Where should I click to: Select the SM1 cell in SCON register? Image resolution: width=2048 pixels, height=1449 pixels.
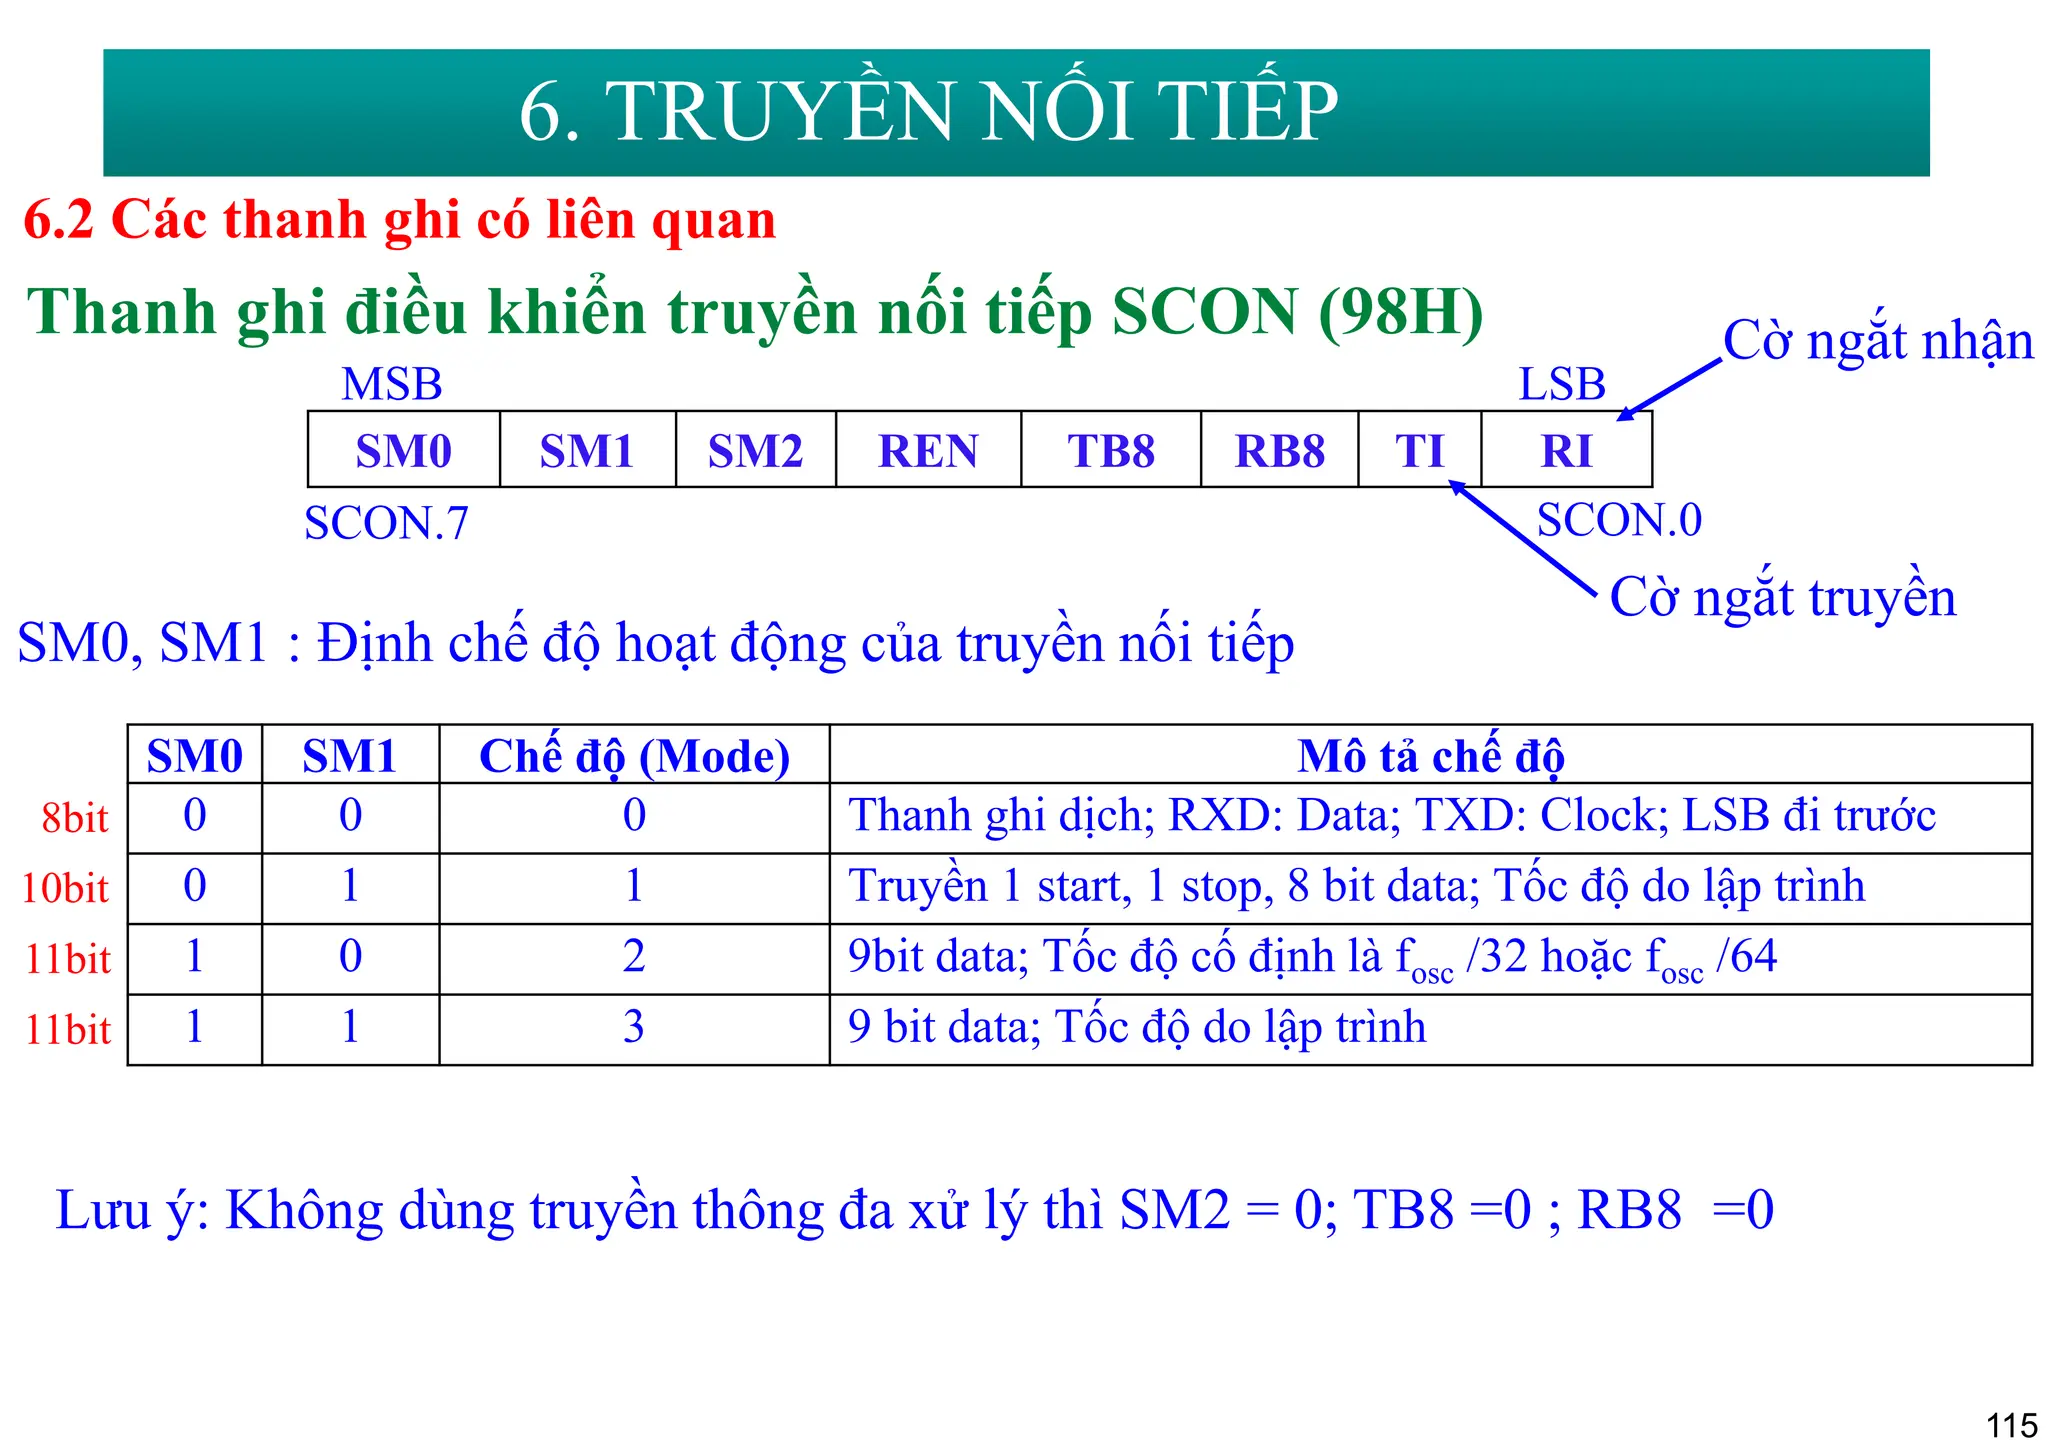click(x=588, y=450)
